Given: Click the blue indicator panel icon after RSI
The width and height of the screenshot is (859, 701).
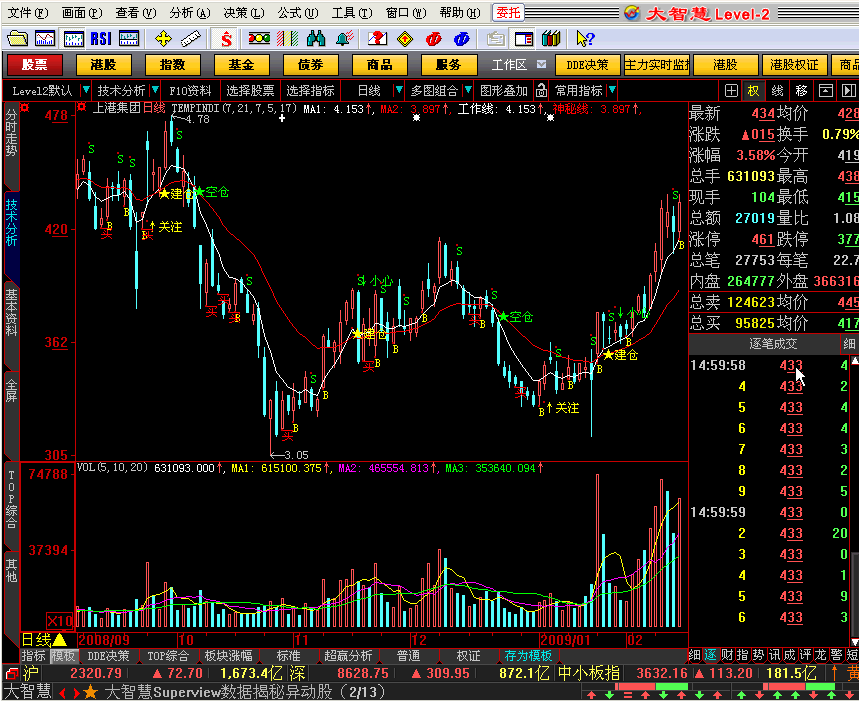Looking at the screenshot, I should [x=129, y=39].
